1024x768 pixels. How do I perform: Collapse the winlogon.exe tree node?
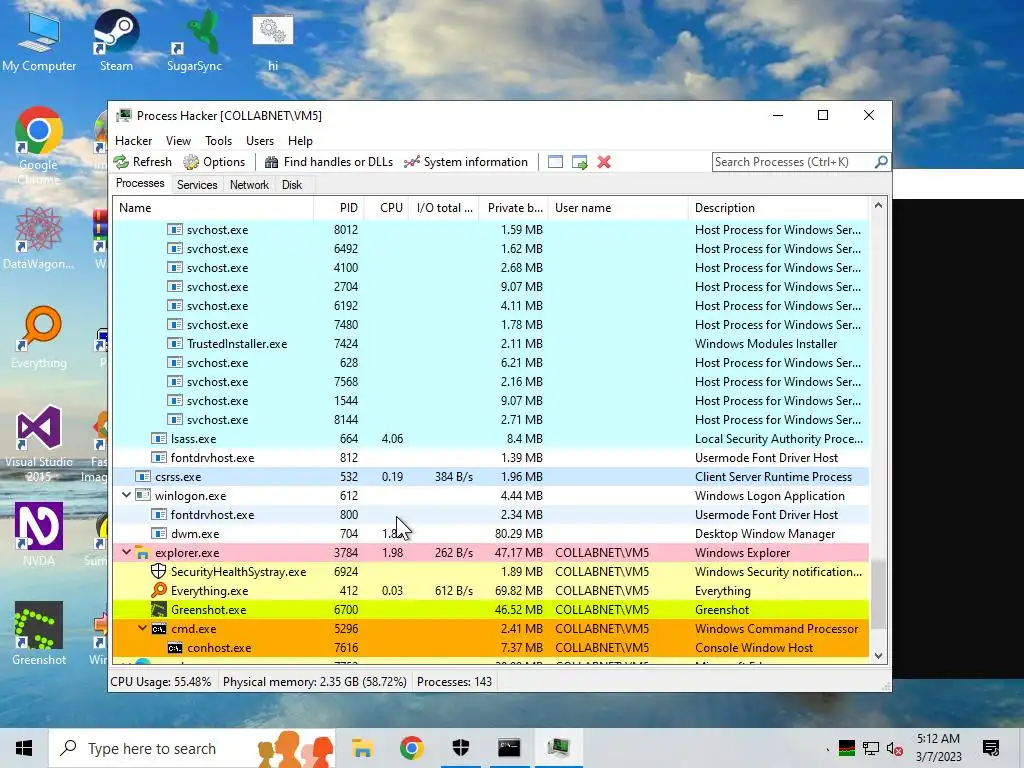click(x=127, y=495)
